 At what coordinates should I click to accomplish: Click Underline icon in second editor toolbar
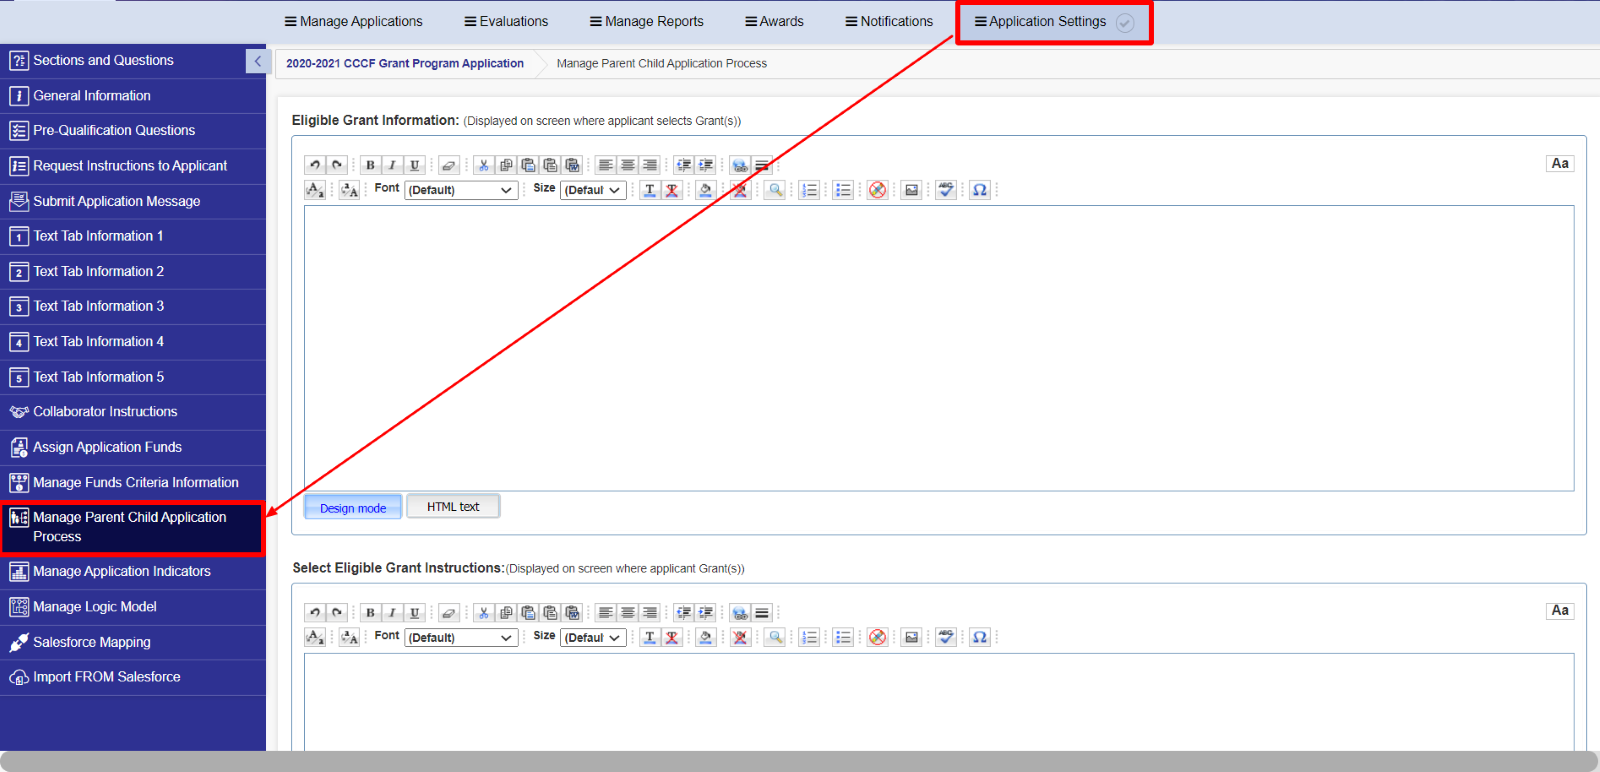tap(414, 612)
